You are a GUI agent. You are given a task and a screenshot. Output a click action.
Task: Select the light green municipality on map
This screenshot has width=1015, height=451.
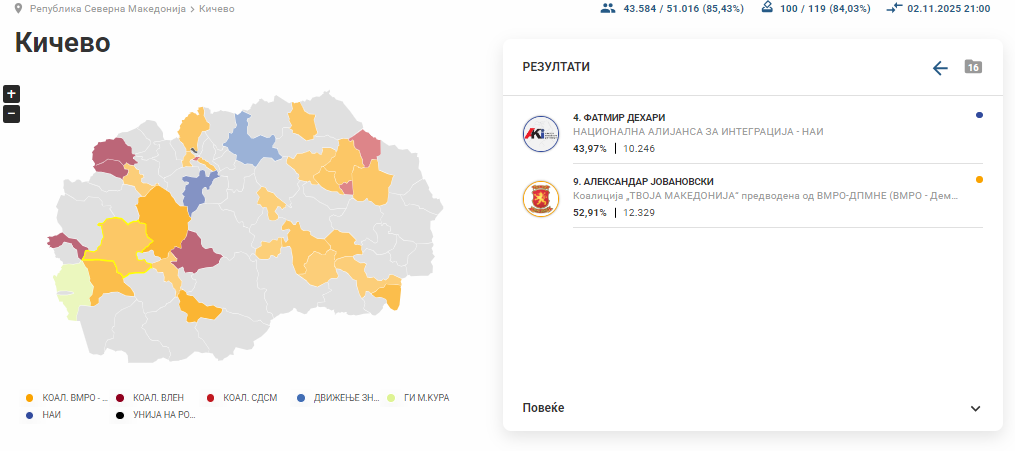click(70, 286)
